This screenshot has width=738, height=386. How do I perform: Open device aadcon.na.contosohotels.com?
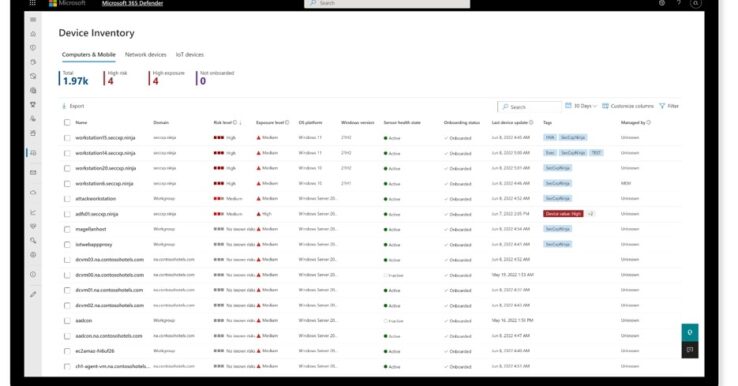click(x=109, y=336)
